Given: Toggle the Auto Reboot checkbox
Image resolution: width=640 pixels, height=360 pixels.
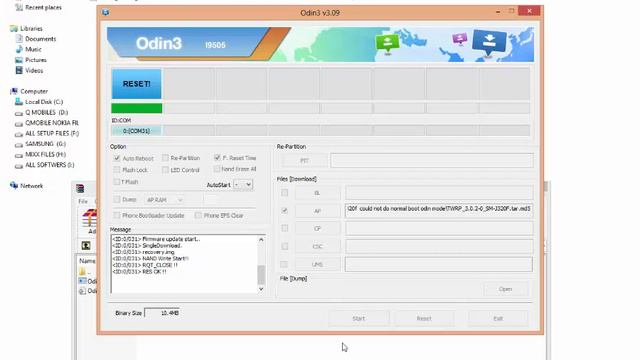Looking at the screenshot, I should pyautogui.click(x=117, y=158).
